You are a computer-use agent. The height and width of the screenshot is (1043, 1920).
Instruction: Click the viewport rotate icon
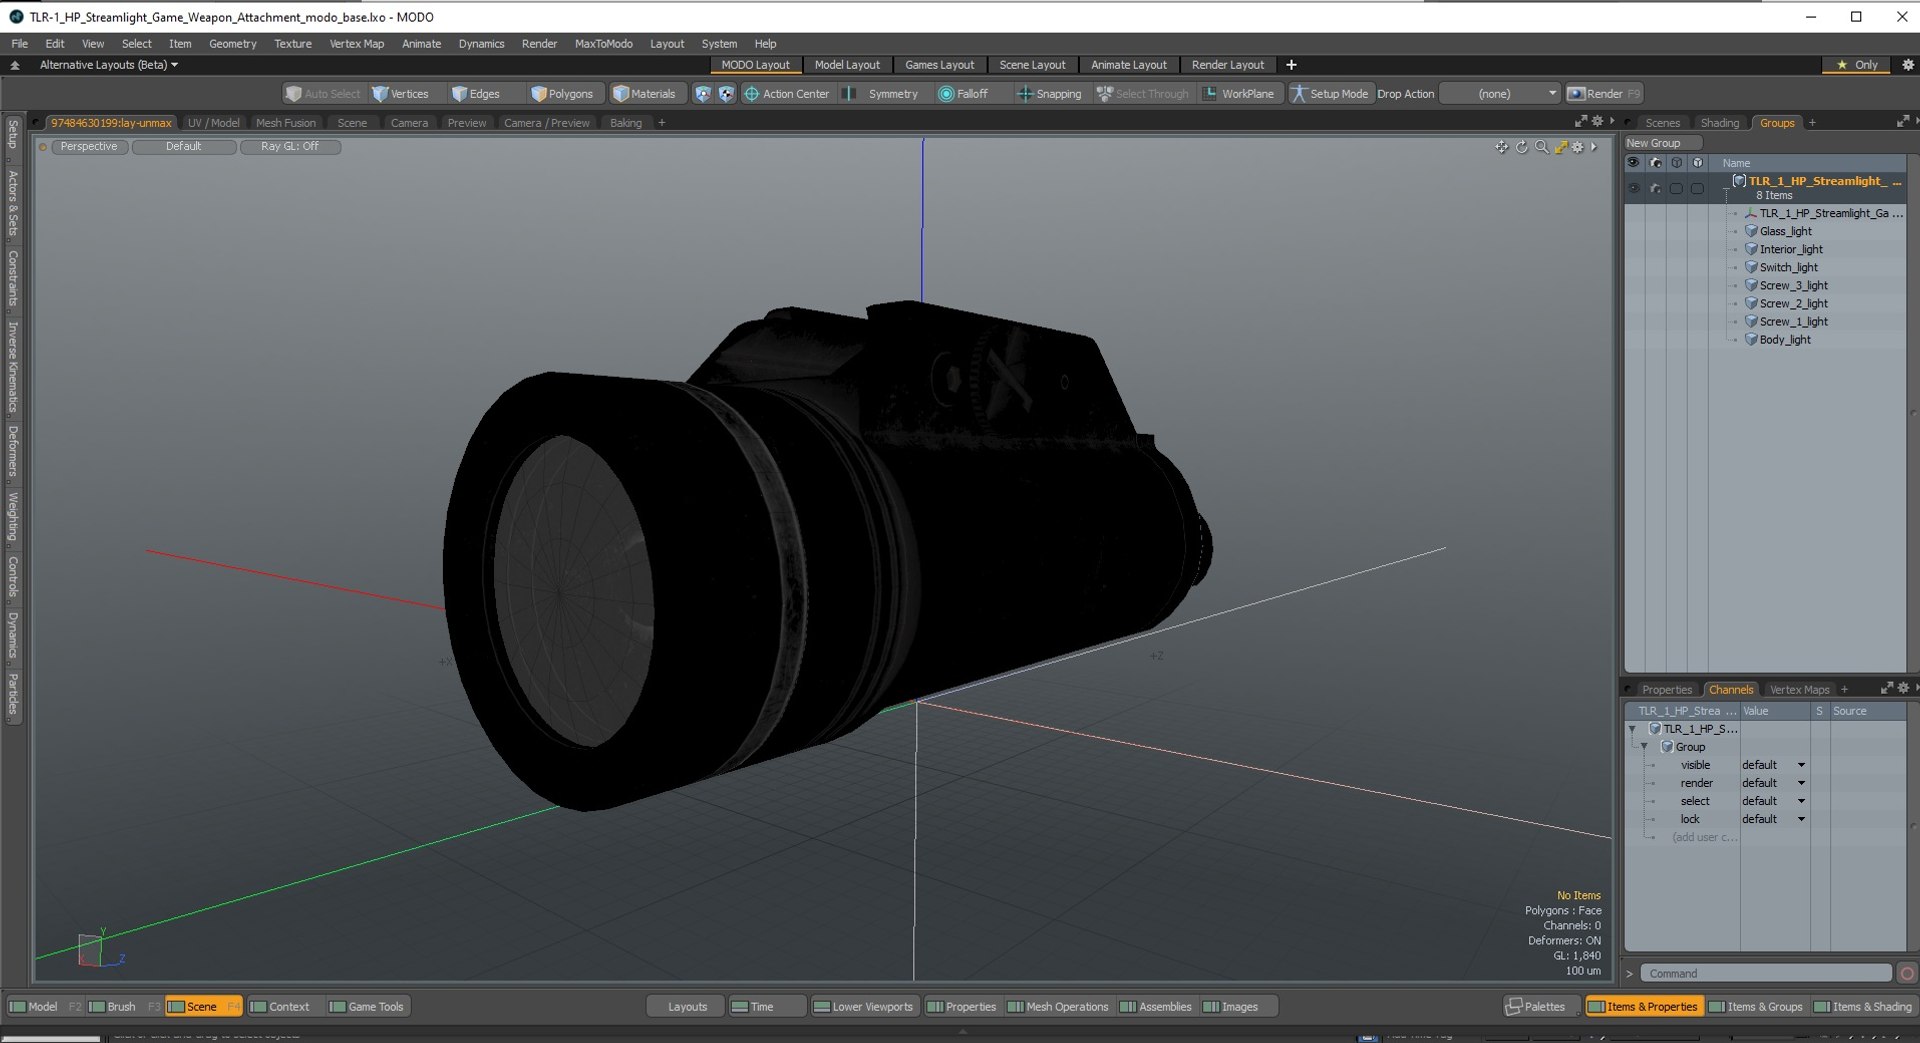click(1521, 147)
